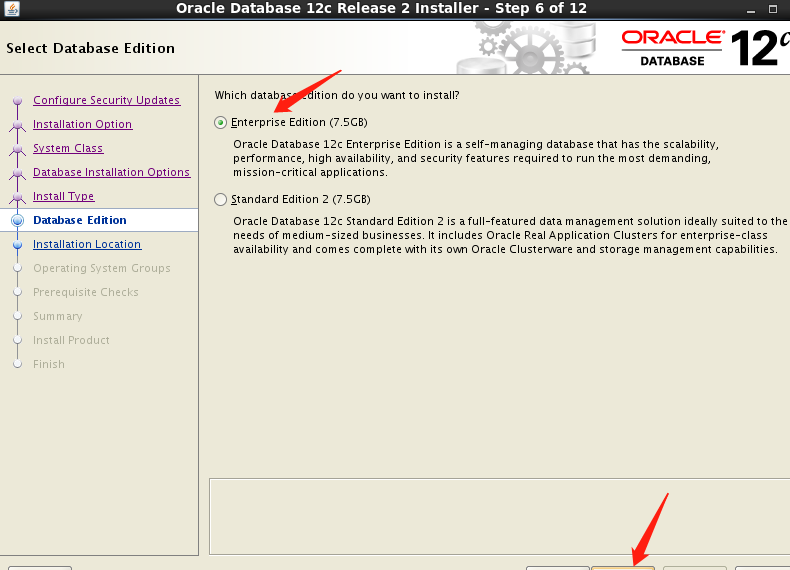
Task: Click the 'Select Database Edition' heading
Action: (x=90, y=48)
